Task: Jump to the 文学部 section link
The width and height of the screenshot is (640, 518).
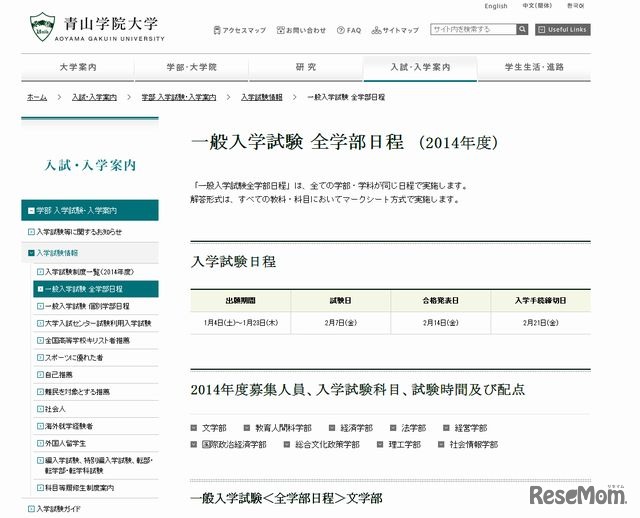Action: [214, 428]
